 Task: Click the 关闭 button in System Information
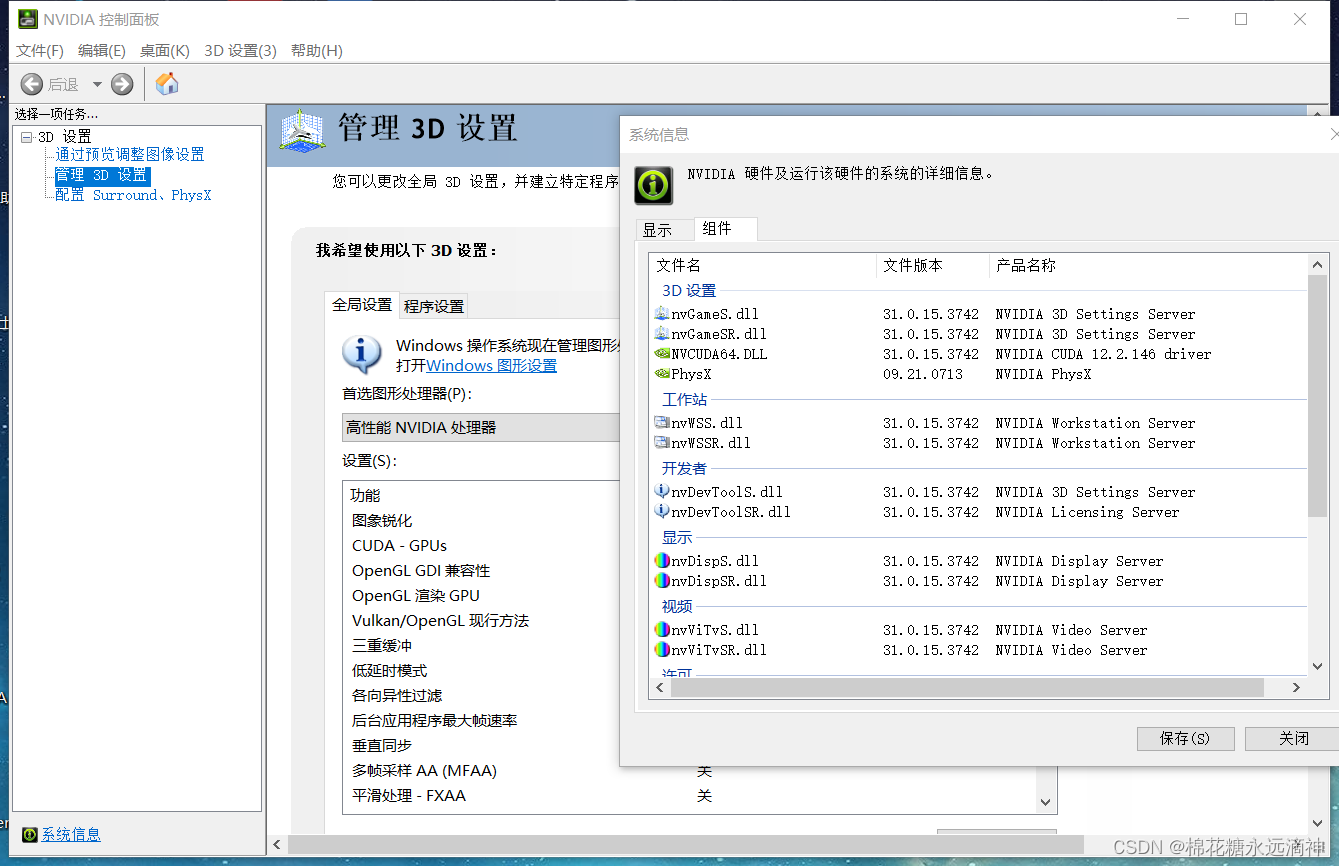click(1294, 738)
